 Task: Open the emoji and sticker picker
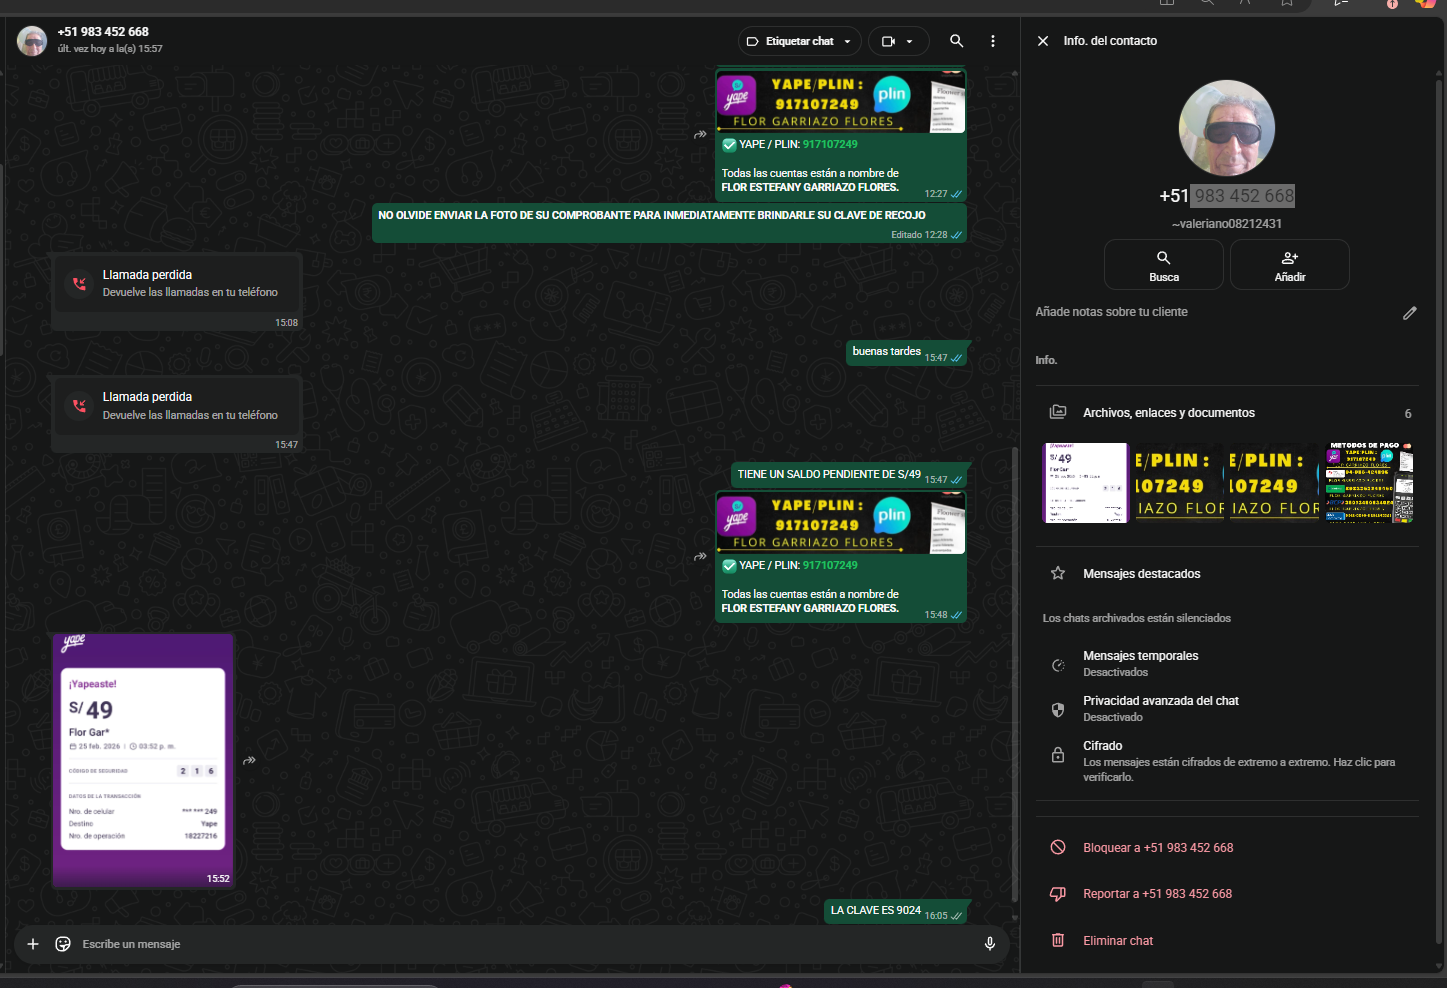point(63,944)
